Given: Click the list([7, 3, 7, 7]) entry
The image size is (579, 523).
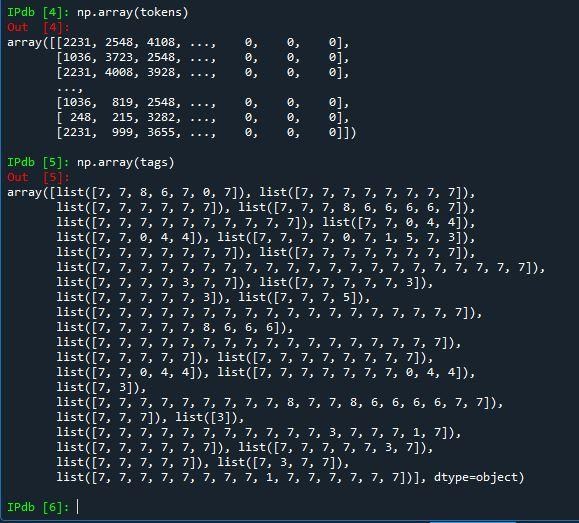Looking at the screenshot, I should (x=280, y=462).
